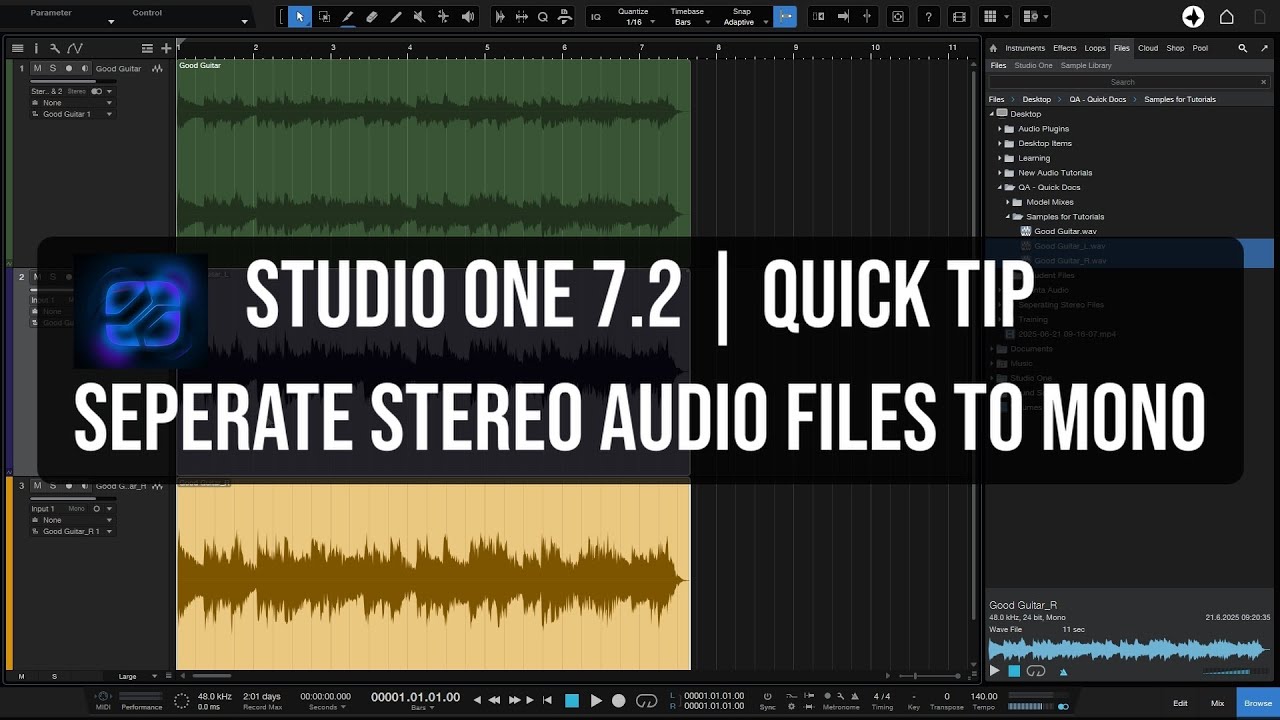Image resolution: width=1280 pixels, height=720 pixels.
Task: Click preview player play button
Action: pyautogui.click(x=994, y=671)
